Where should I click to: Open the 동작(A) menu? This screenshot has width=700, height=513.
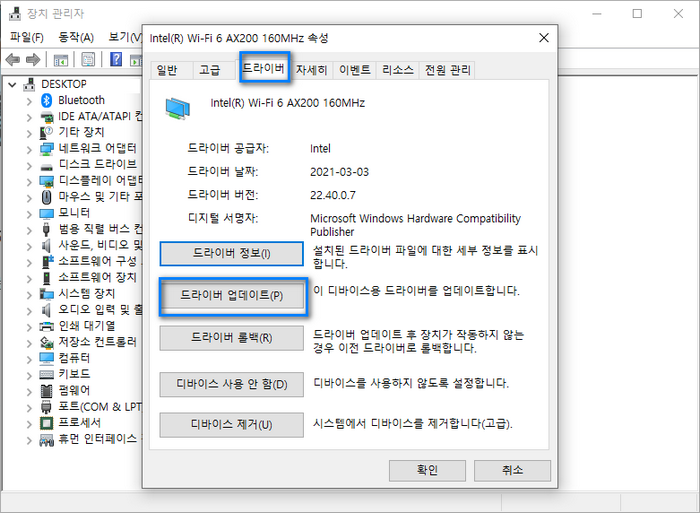tap(76, 37)
